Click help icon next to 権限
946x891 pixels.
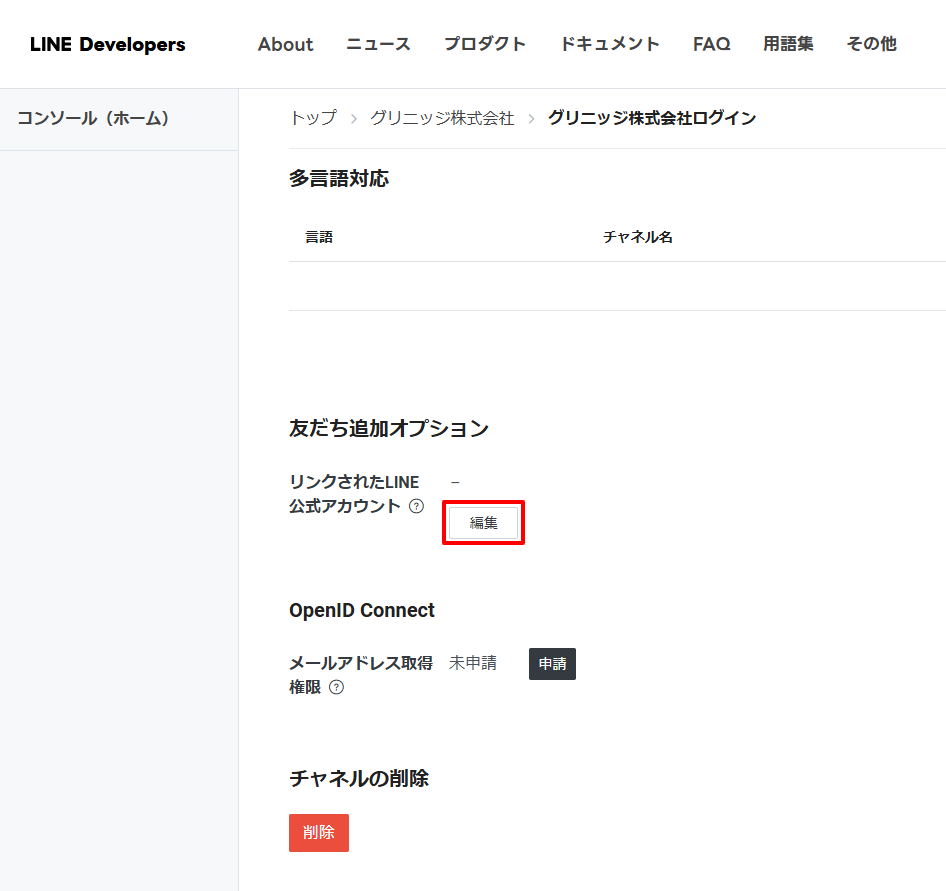tap(337, 687)
